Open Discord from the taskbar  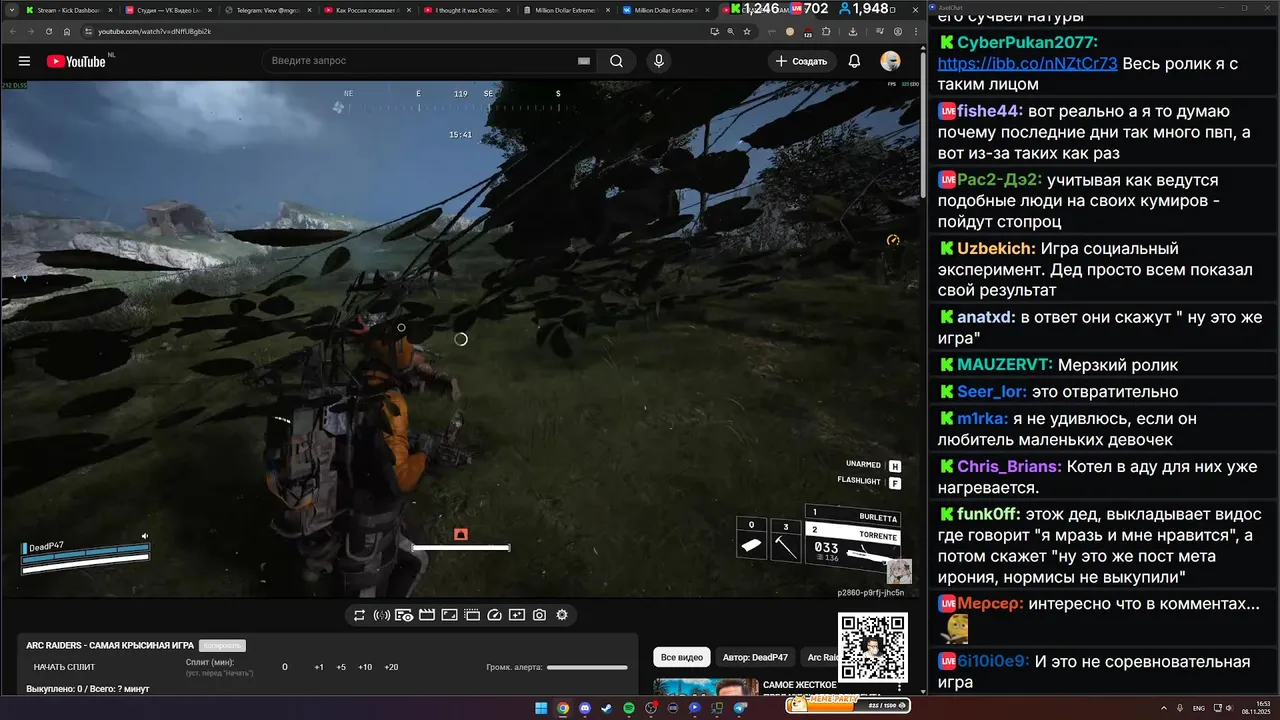(x=585, y=708)
